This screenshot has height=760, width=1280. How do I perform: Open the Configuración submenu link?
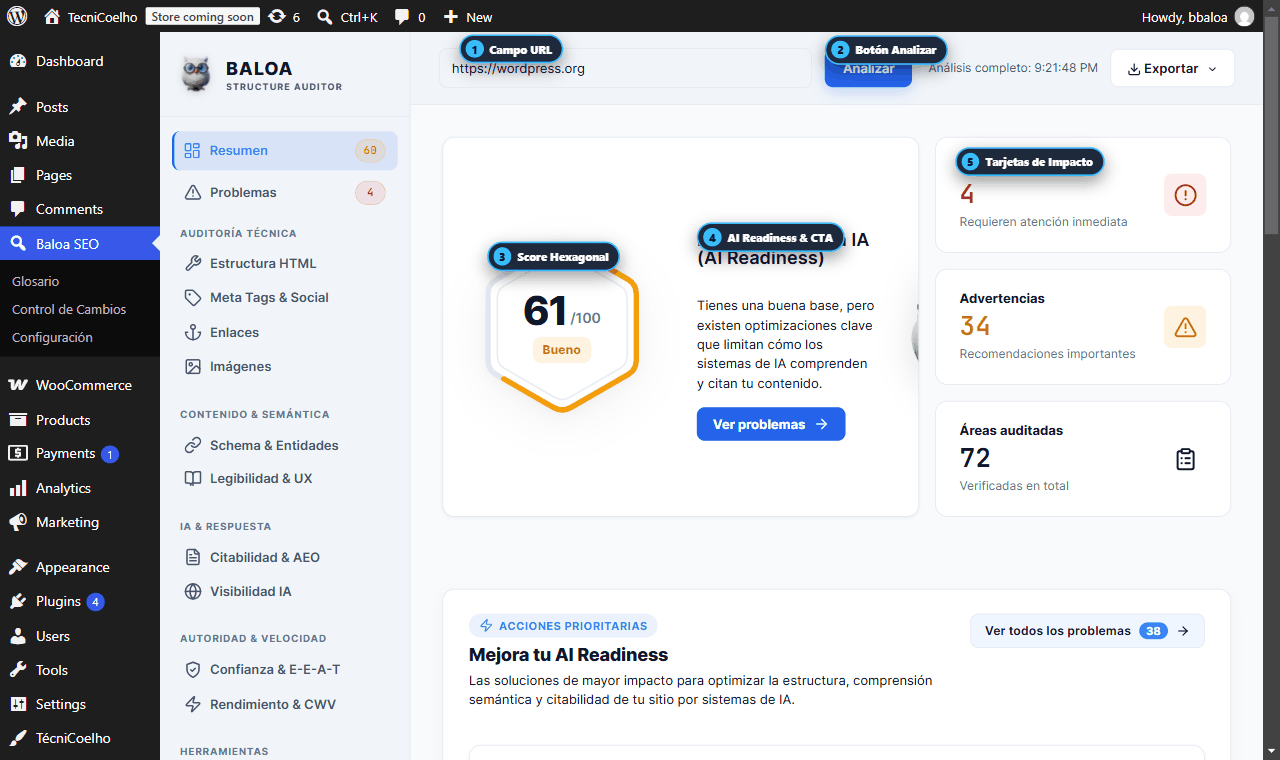point(52,337)
